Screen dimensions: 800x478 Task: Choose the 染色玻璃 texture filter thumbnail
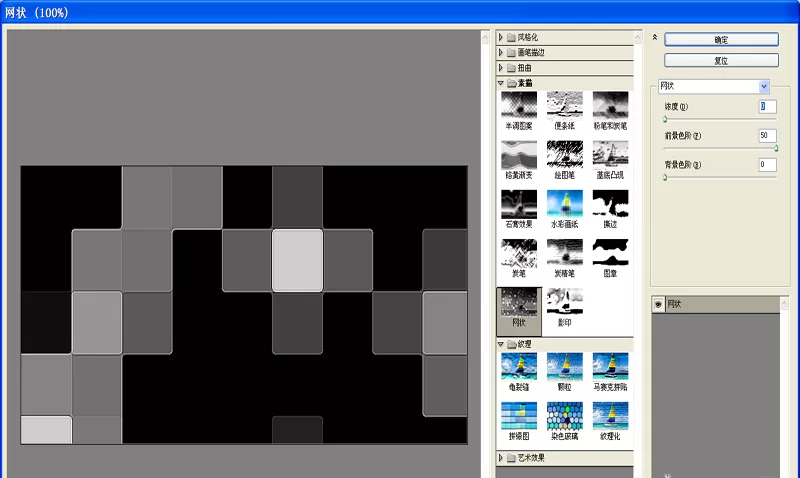click(x=564, y=416)
